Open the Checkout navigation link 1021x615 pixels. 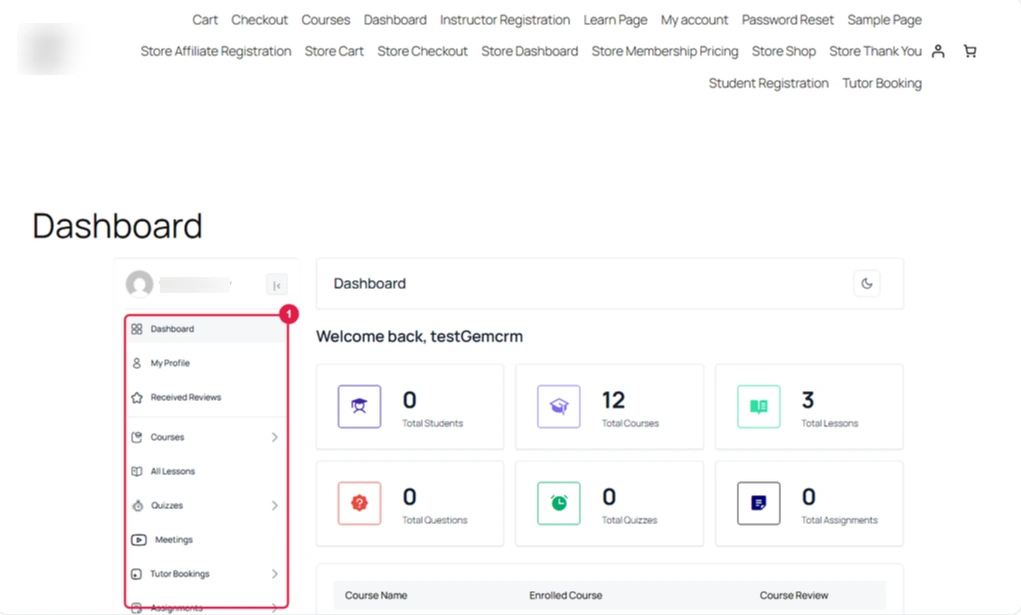259,20
